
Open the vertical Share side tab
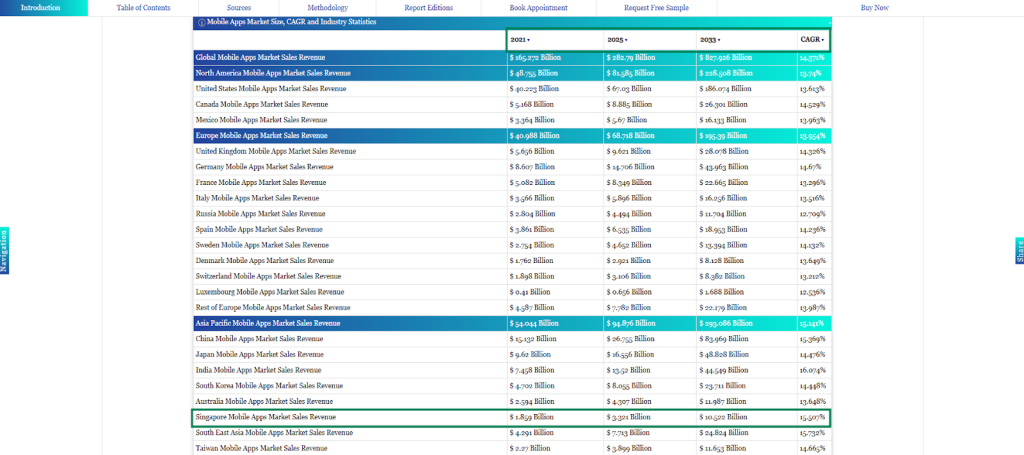[1019, 251]
